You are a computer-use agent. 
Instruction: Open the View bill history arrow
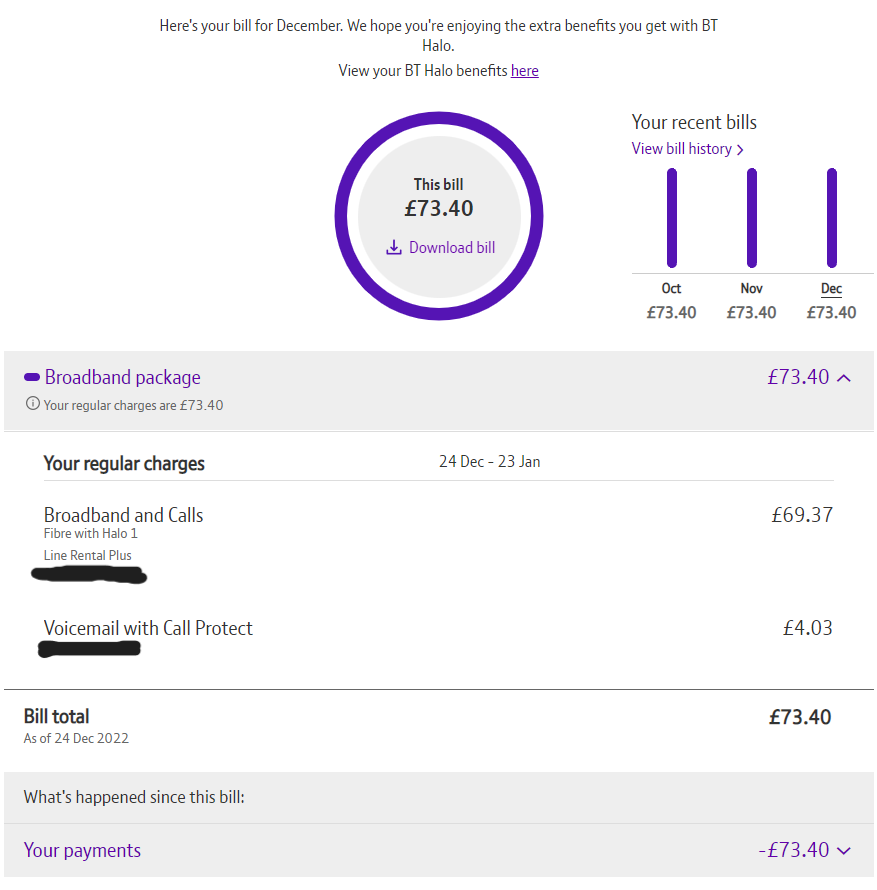click(740, 150)
